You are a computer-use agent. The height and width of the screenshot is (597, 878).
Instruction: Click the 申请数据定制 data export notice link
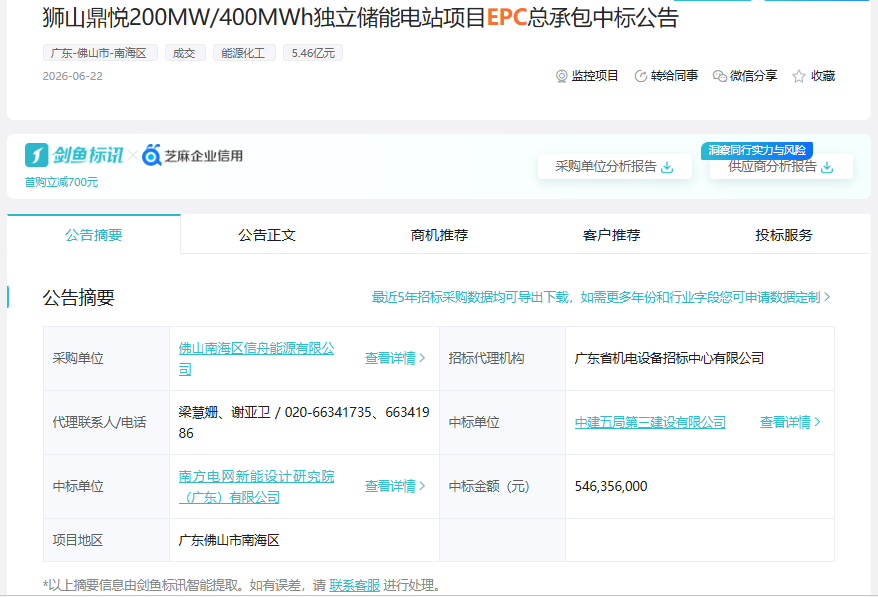pyautogui.click(x=601, y=297)
